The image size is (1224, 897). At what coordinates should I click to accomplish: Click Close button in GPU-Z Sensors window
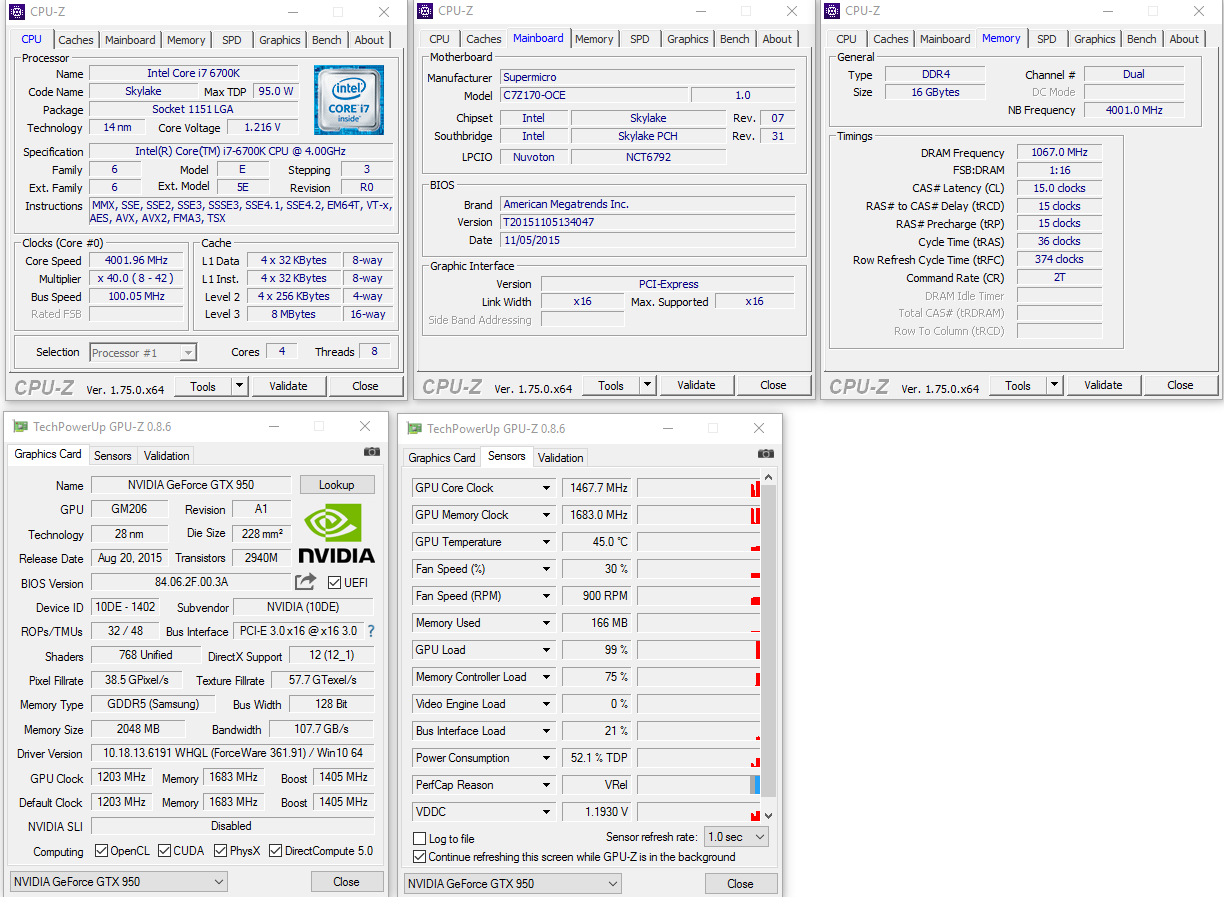[740, 883]
